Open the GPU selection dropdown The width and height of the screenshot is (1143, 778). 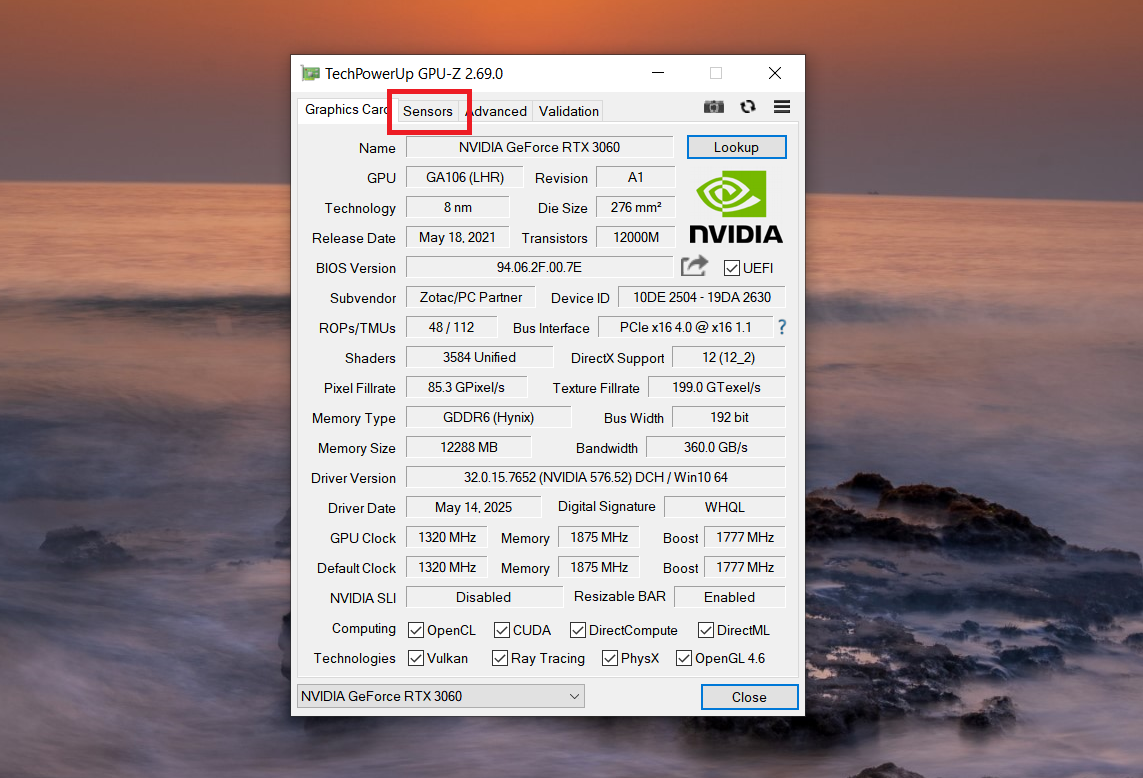point(441,696)
